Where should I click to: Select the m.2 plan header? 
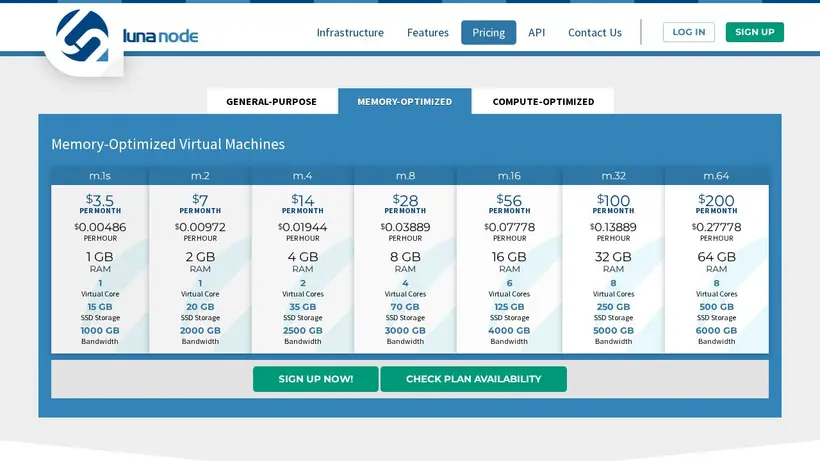coord(200,176)
